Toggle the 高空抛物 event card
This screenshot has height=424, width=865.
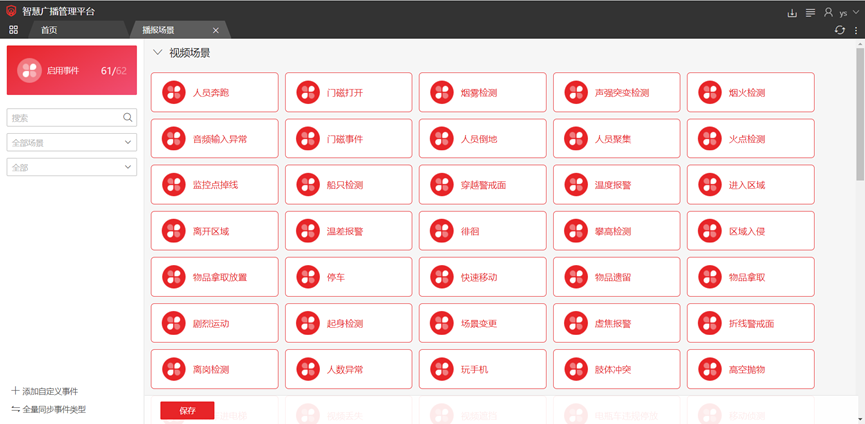click(x=750, y=369)
